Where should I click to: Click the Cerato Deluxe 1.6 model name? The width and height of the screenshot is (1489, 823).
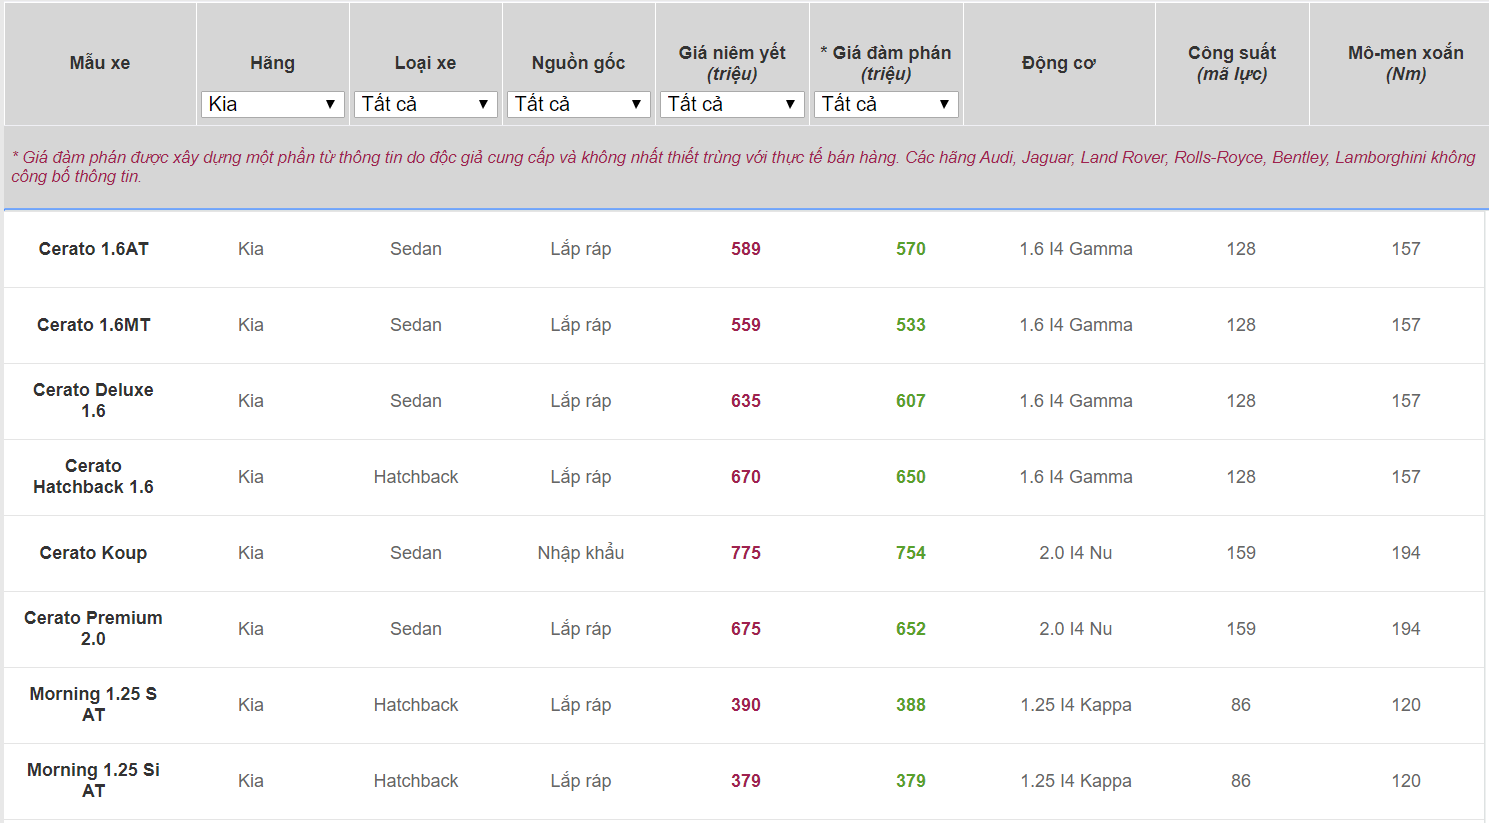(x=93, y=400)
